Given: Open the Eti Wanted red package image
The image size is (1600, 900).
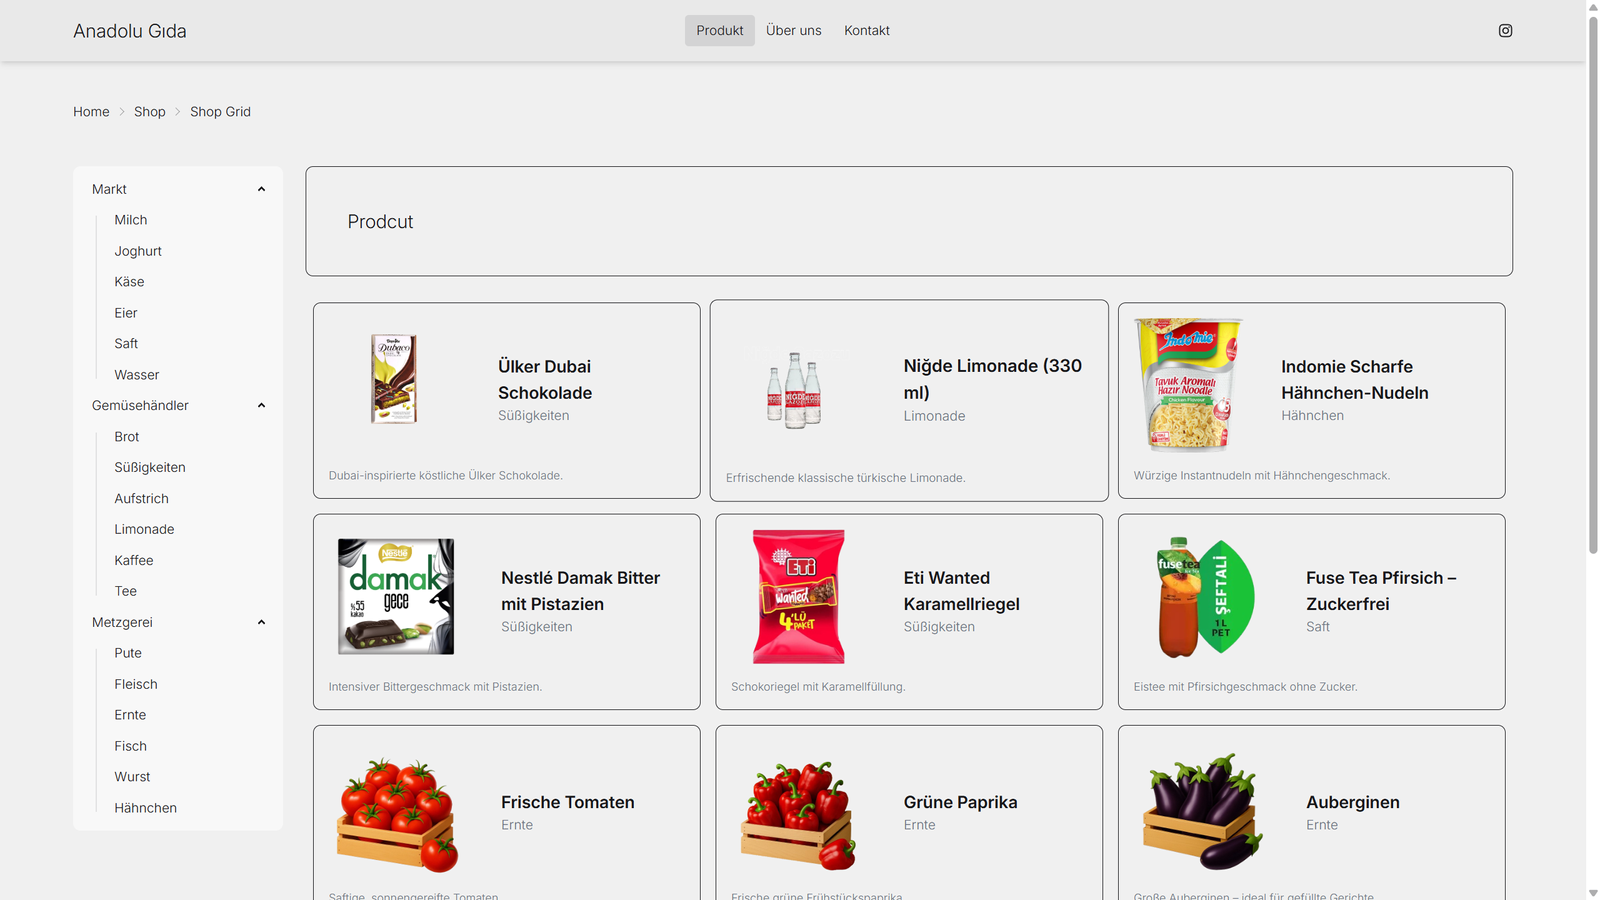Looking at the screenshot, I should point(799,597).
